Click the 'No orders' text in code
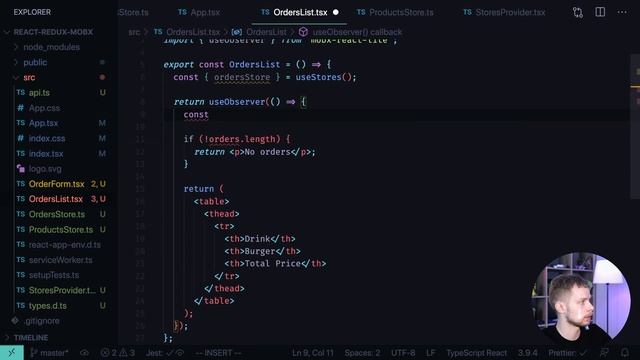 point(267,152)
